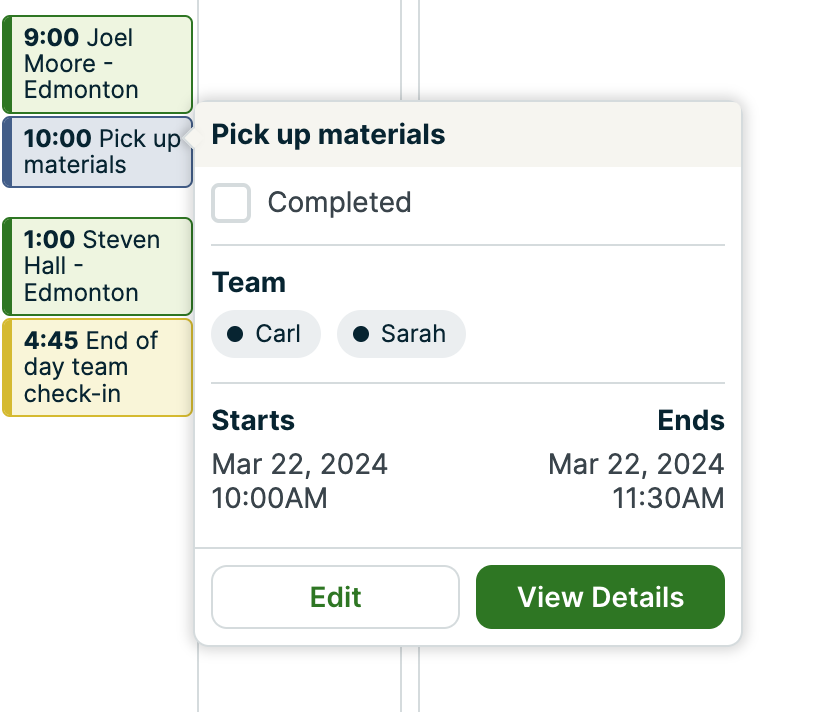The height and width of the screenshot is (712, 818).
Task: Click the dot icon beside Sarah
Action: [361, 334]
